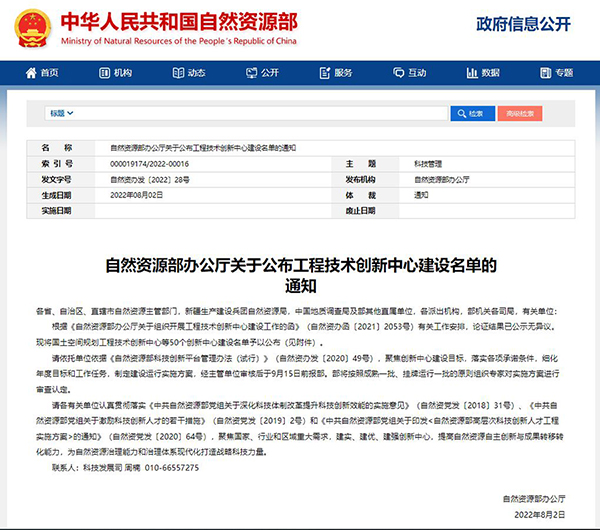The image size is (600, 530).
Task: Click the 自然资源部办公厅 signature line
Action: click(534, 499)
